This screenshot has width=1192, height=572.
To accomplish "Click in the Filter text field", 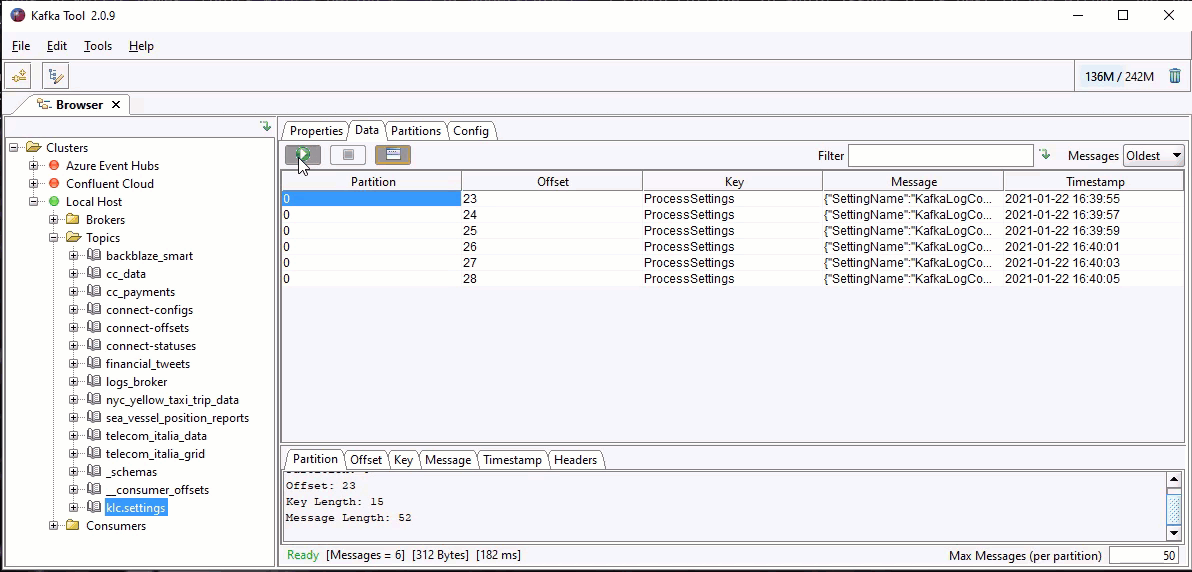I will (x=940, y=155).
